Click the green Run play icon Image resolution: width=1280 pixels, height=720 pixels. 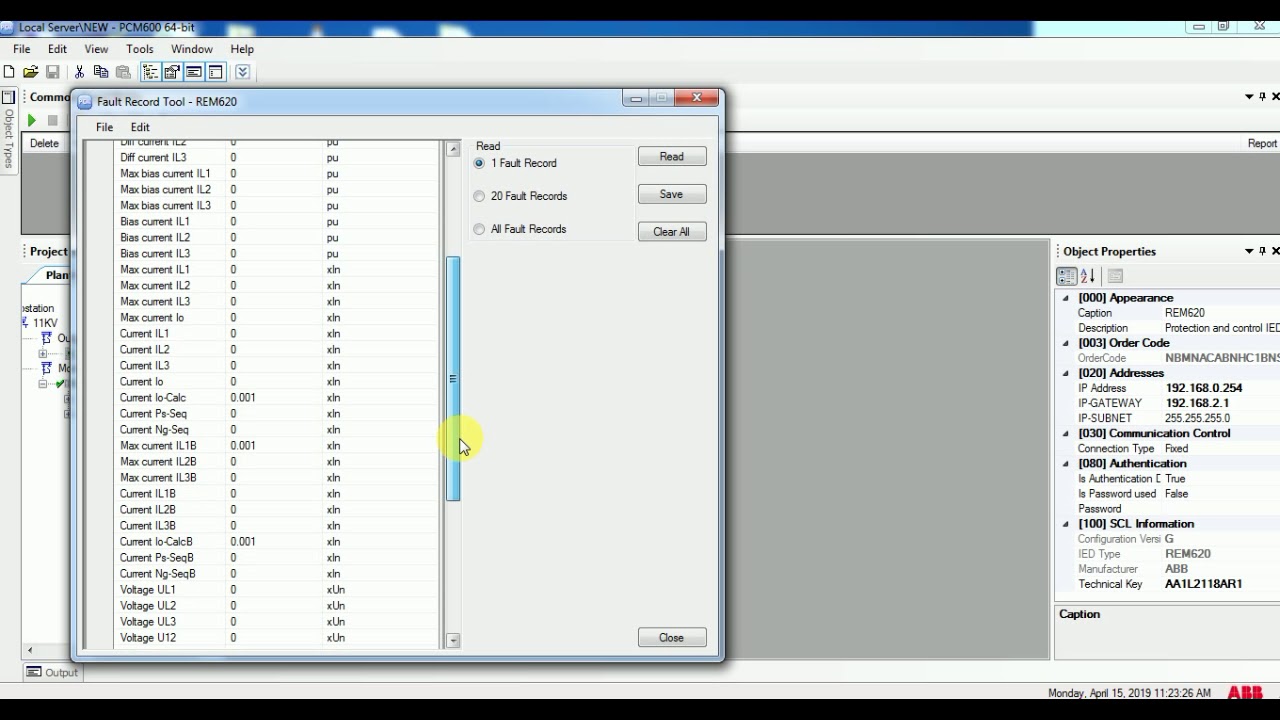coord(32,120)
